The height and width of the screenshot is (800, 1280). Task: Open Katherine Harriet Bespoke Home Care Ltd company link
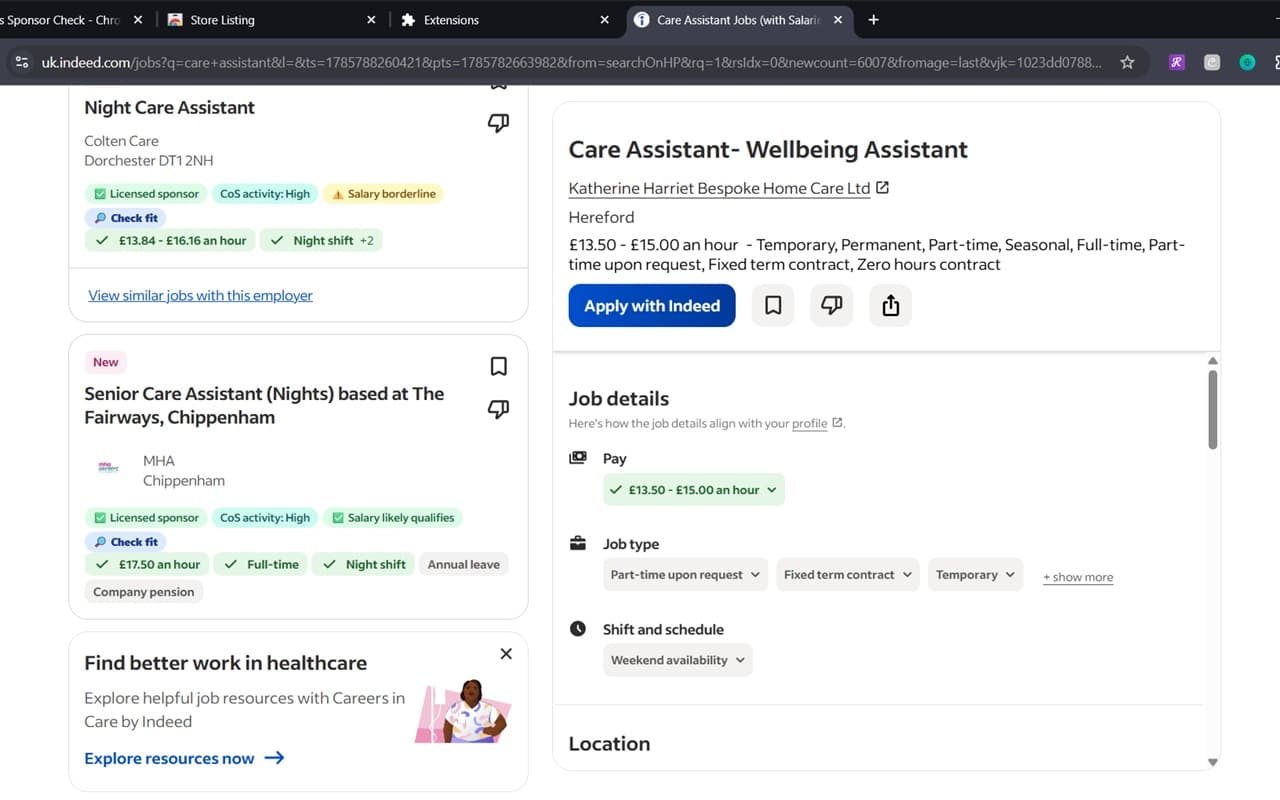coord(719,188)
